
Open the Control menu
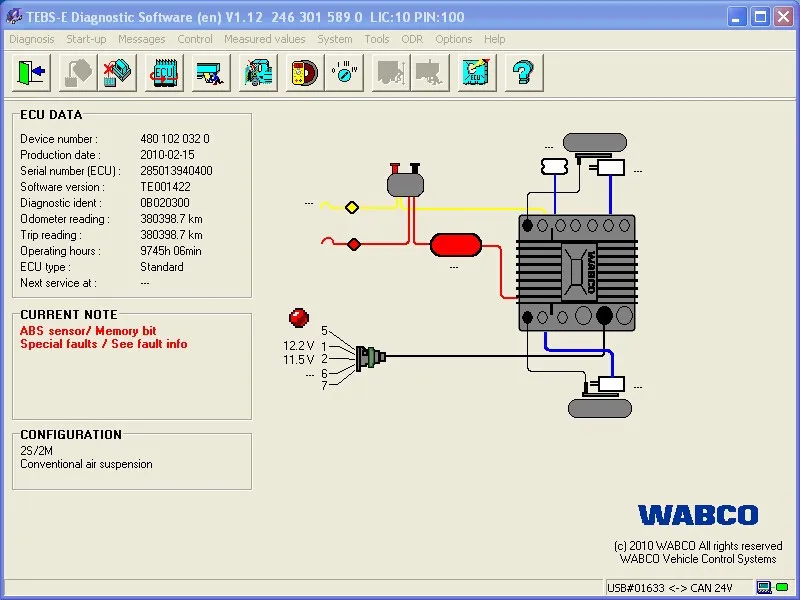pyautogui.click(x=195, y=39)
